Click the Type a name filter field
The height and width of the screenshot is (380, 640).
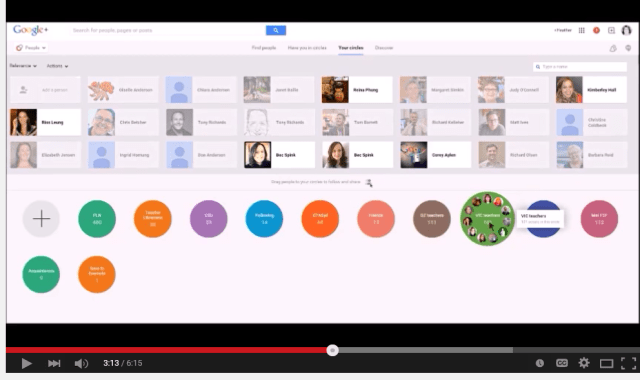click(x=580, y=67)
